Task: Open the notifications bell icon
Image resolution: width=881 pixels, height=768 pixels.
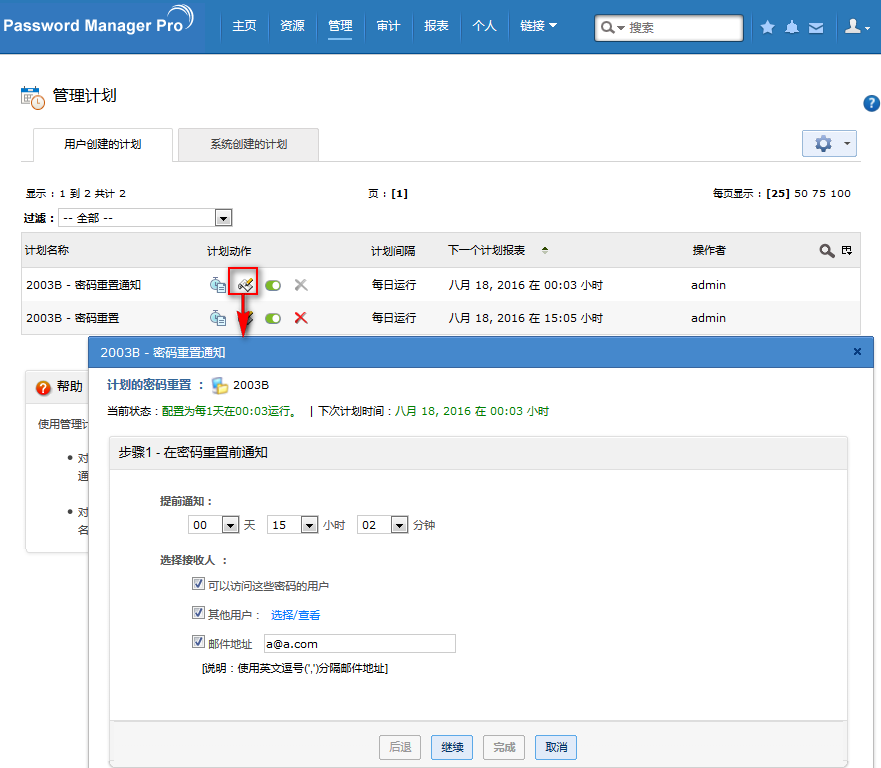Action: coord(792,27)
